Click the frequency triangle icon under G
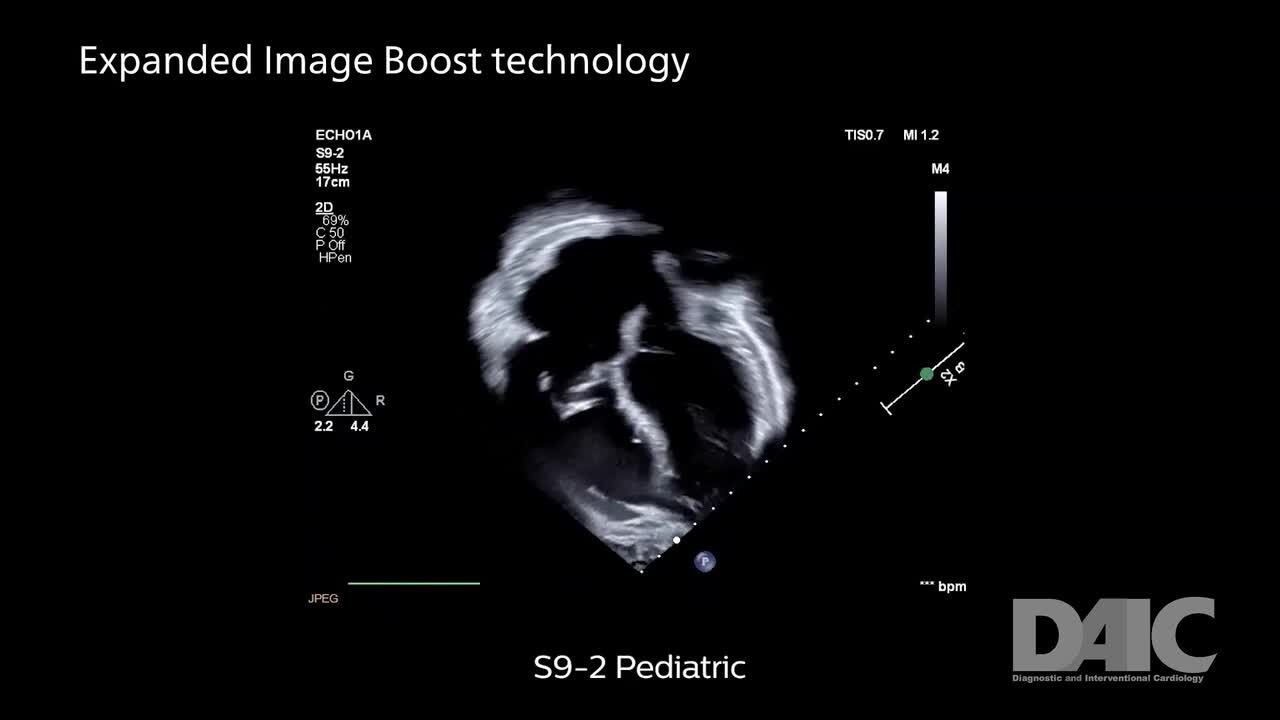1280x720 pixels. [349, 402]
